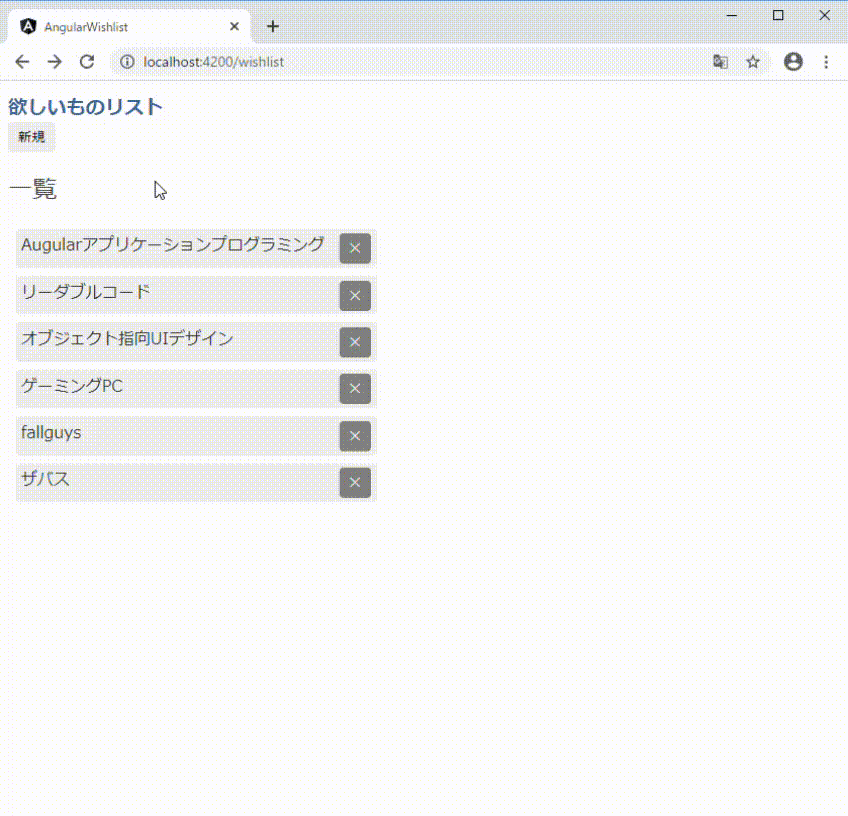Open the Google Translate page icon
The height and width of the screenshot is (816, 848).
coord(720,62)
